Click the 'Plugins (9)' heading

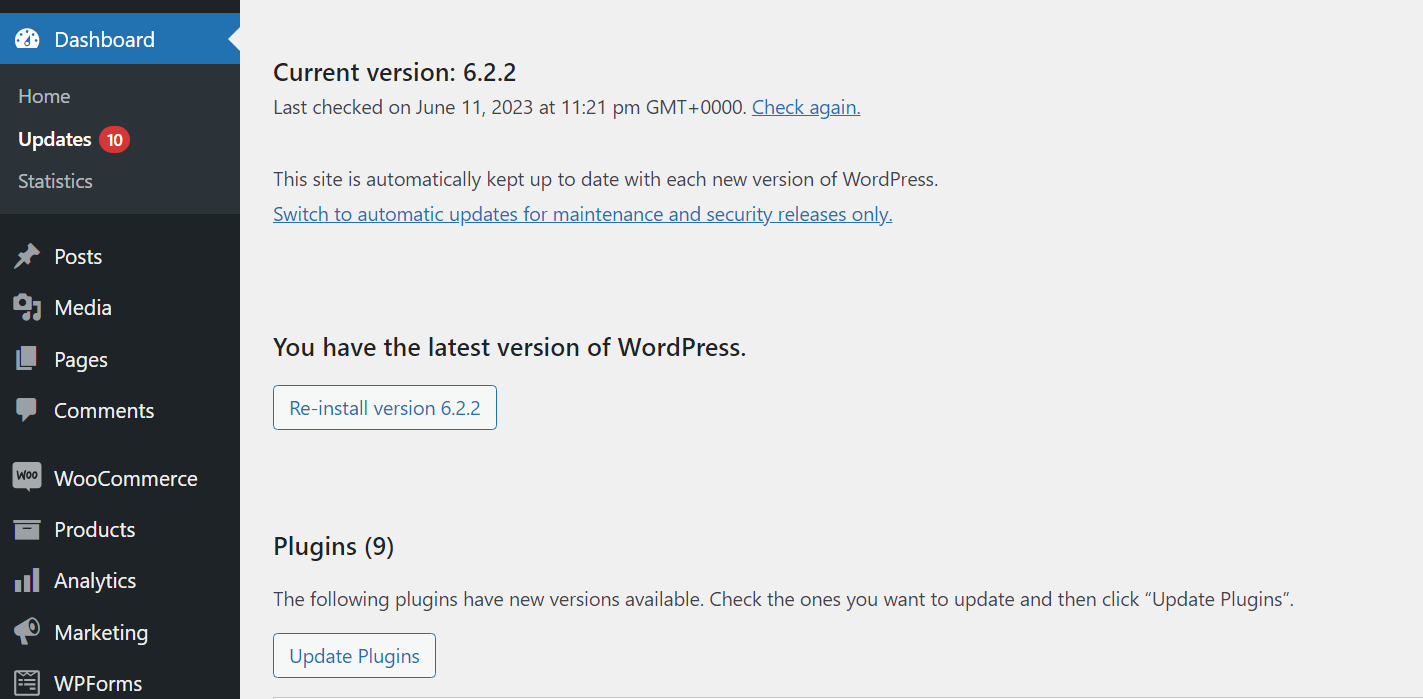click(334, 547)
